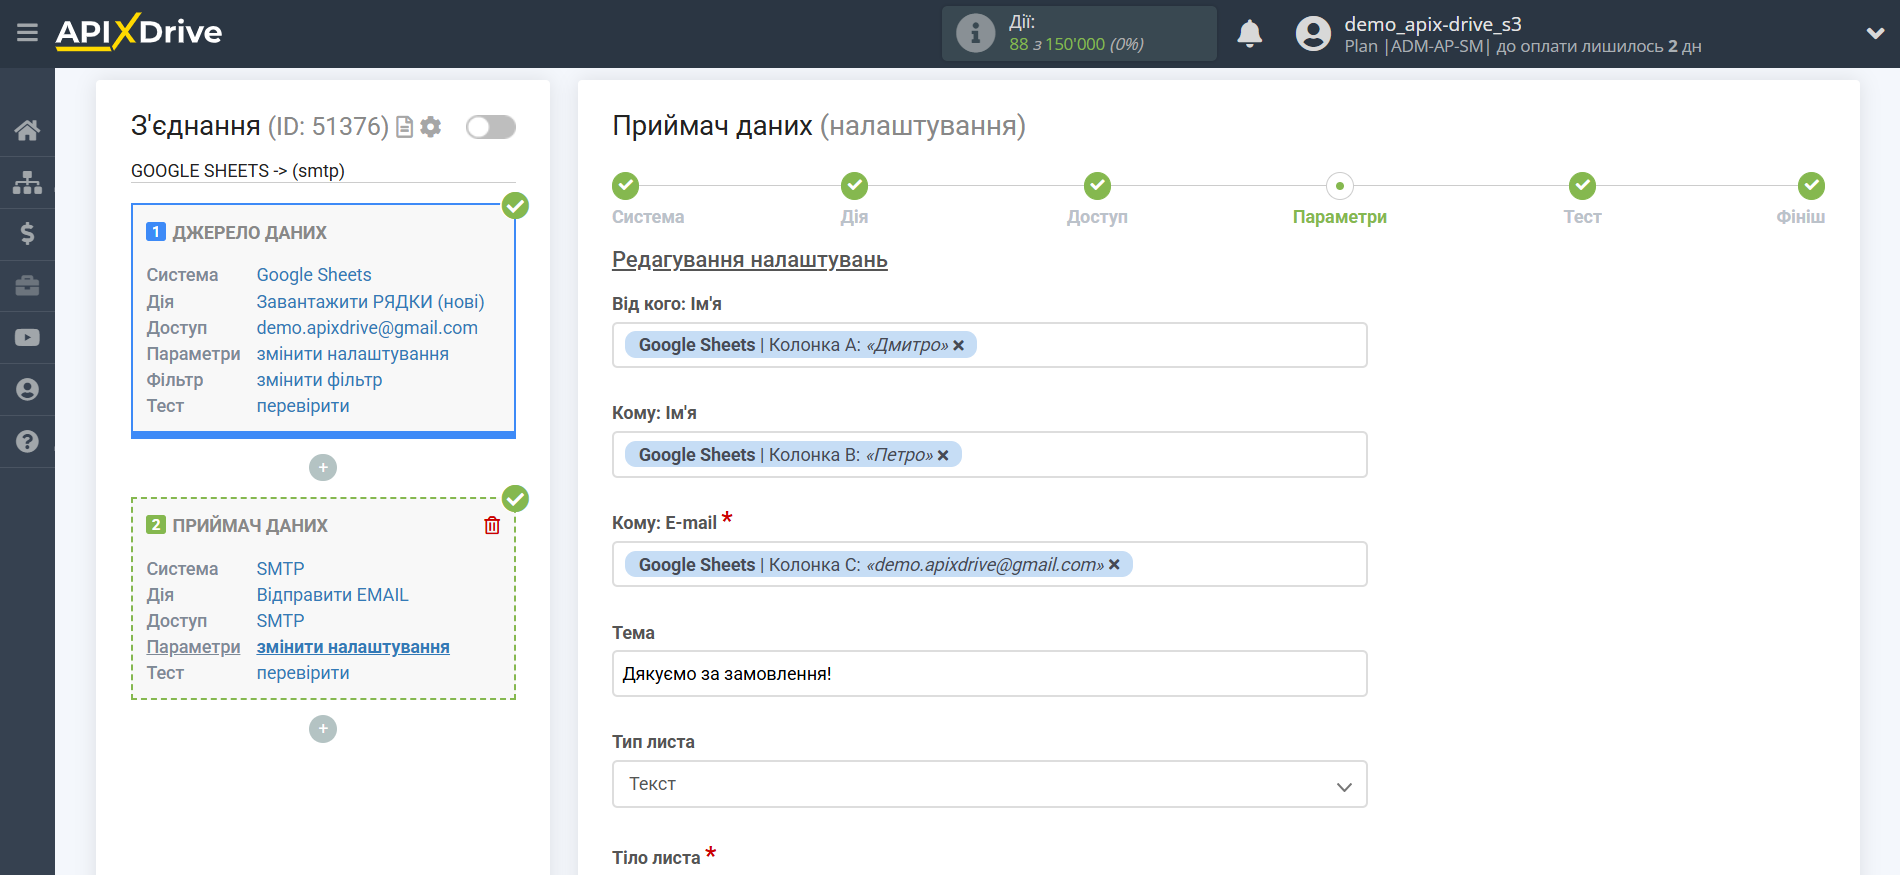Open Тип листа dropdown with Текст
Viewport: 1900px width, 875px height.
pyautogui.click(x=989, y=784)
